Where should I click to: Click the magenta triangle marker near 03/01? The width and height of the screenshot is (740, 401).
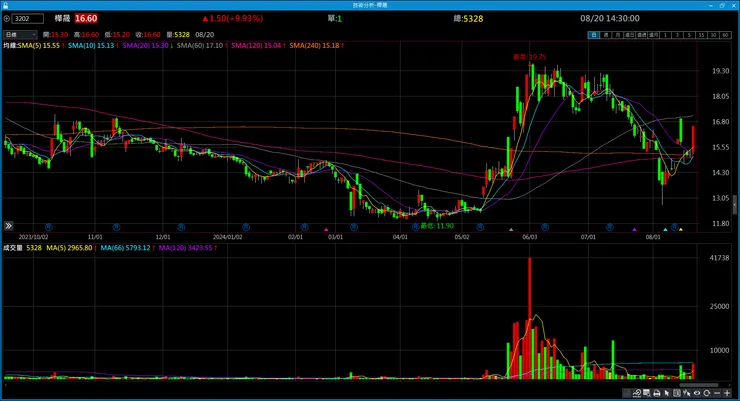[x=326, y=230]
